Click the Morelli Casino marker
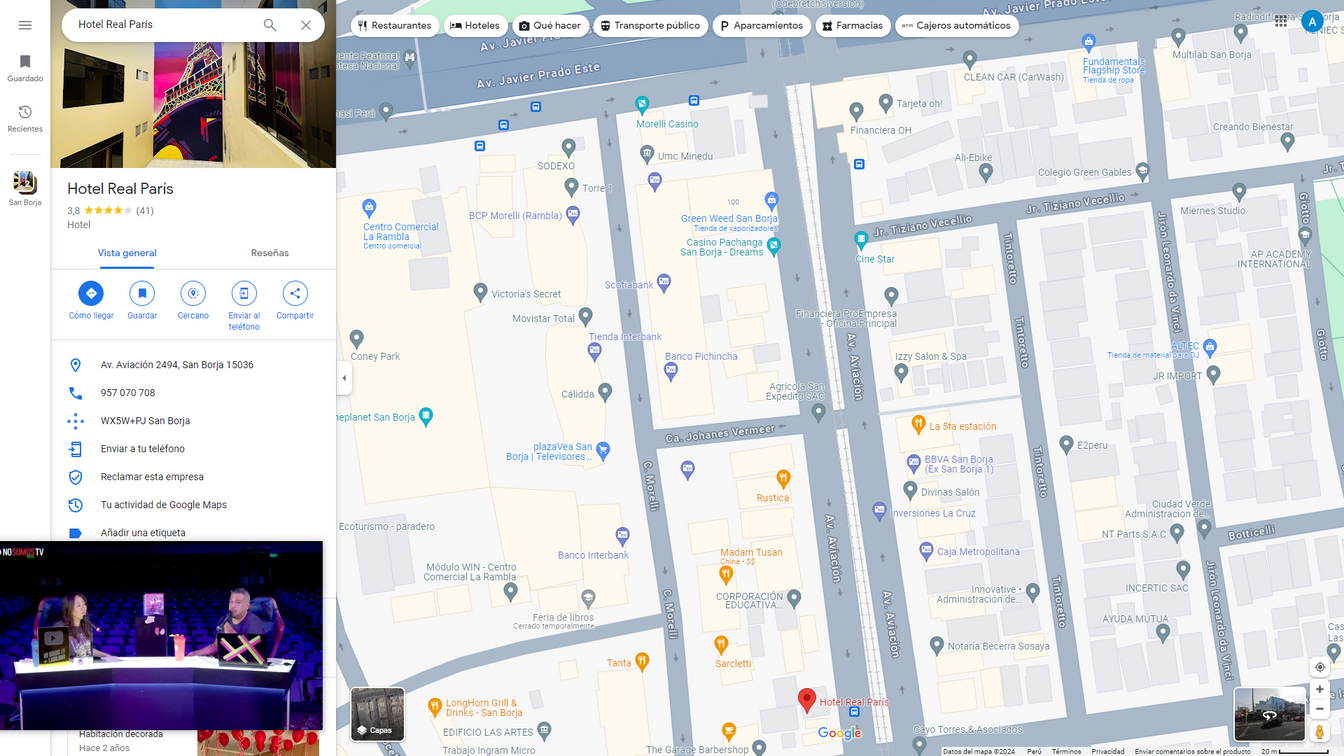Screen dimensions: 1344x756 pyautogui.click(x=642, y=104)
